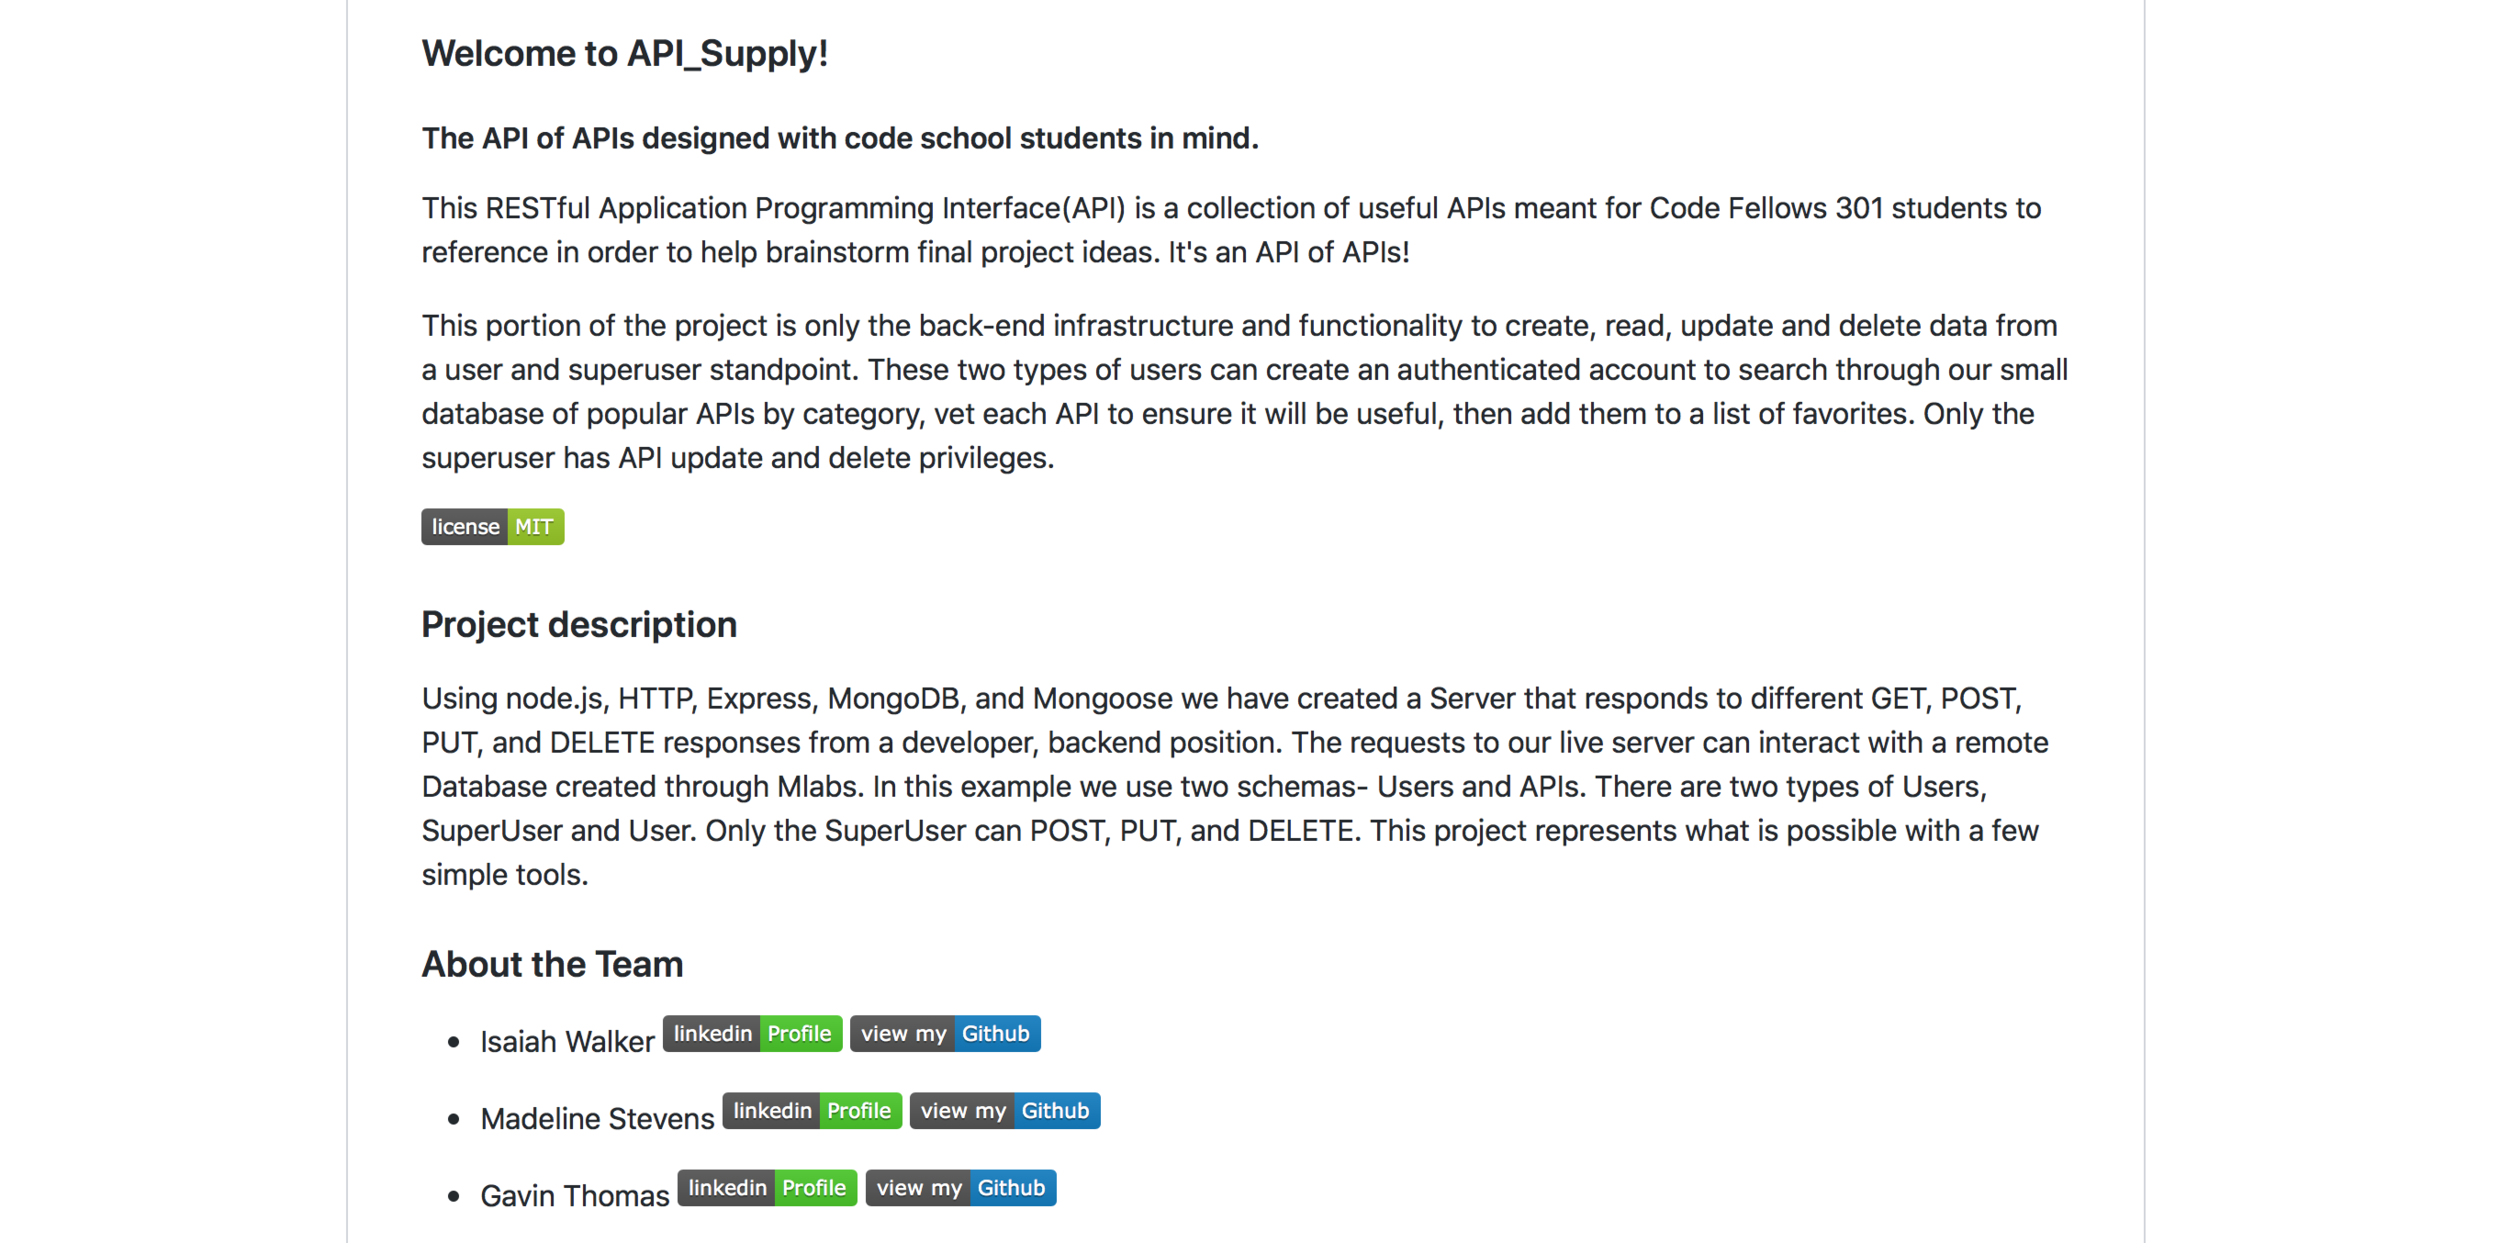Select the Isaiah Walker name text
The height and width of the screenshot is (1243, 2500).
click(567, 1041)
